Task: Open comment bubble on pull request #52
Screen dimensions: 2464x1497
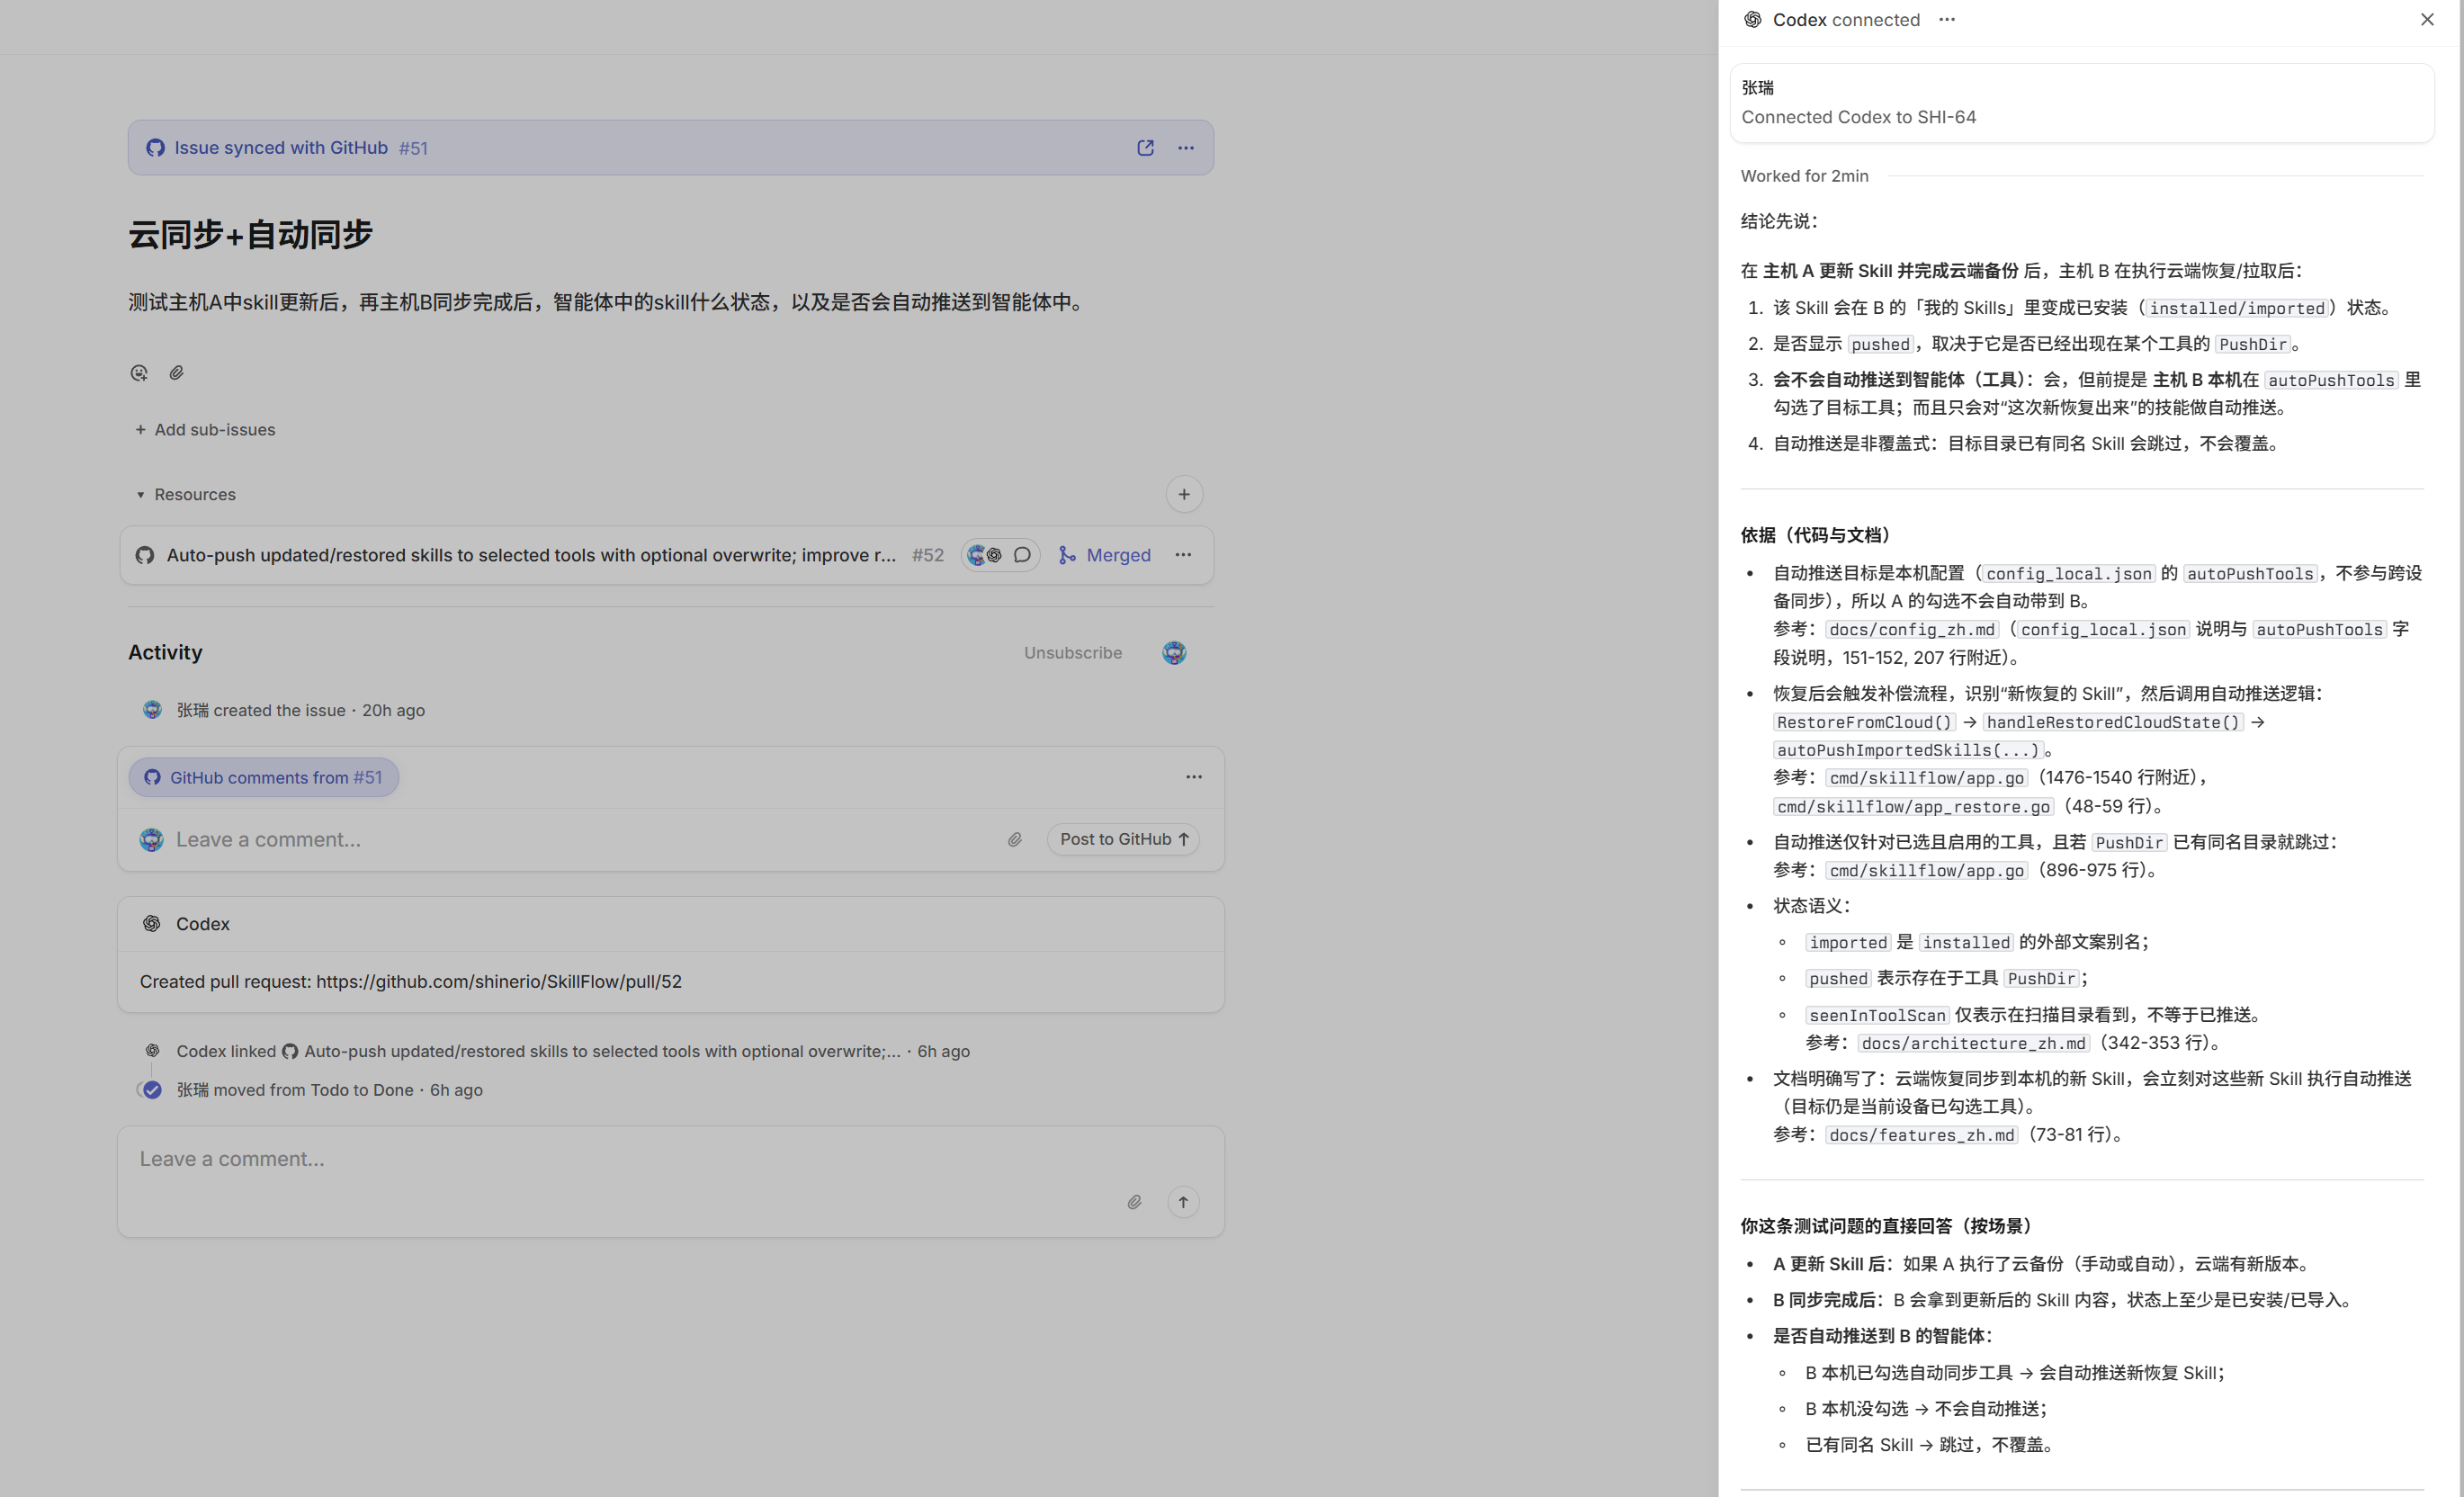Action: (1022, 555)
